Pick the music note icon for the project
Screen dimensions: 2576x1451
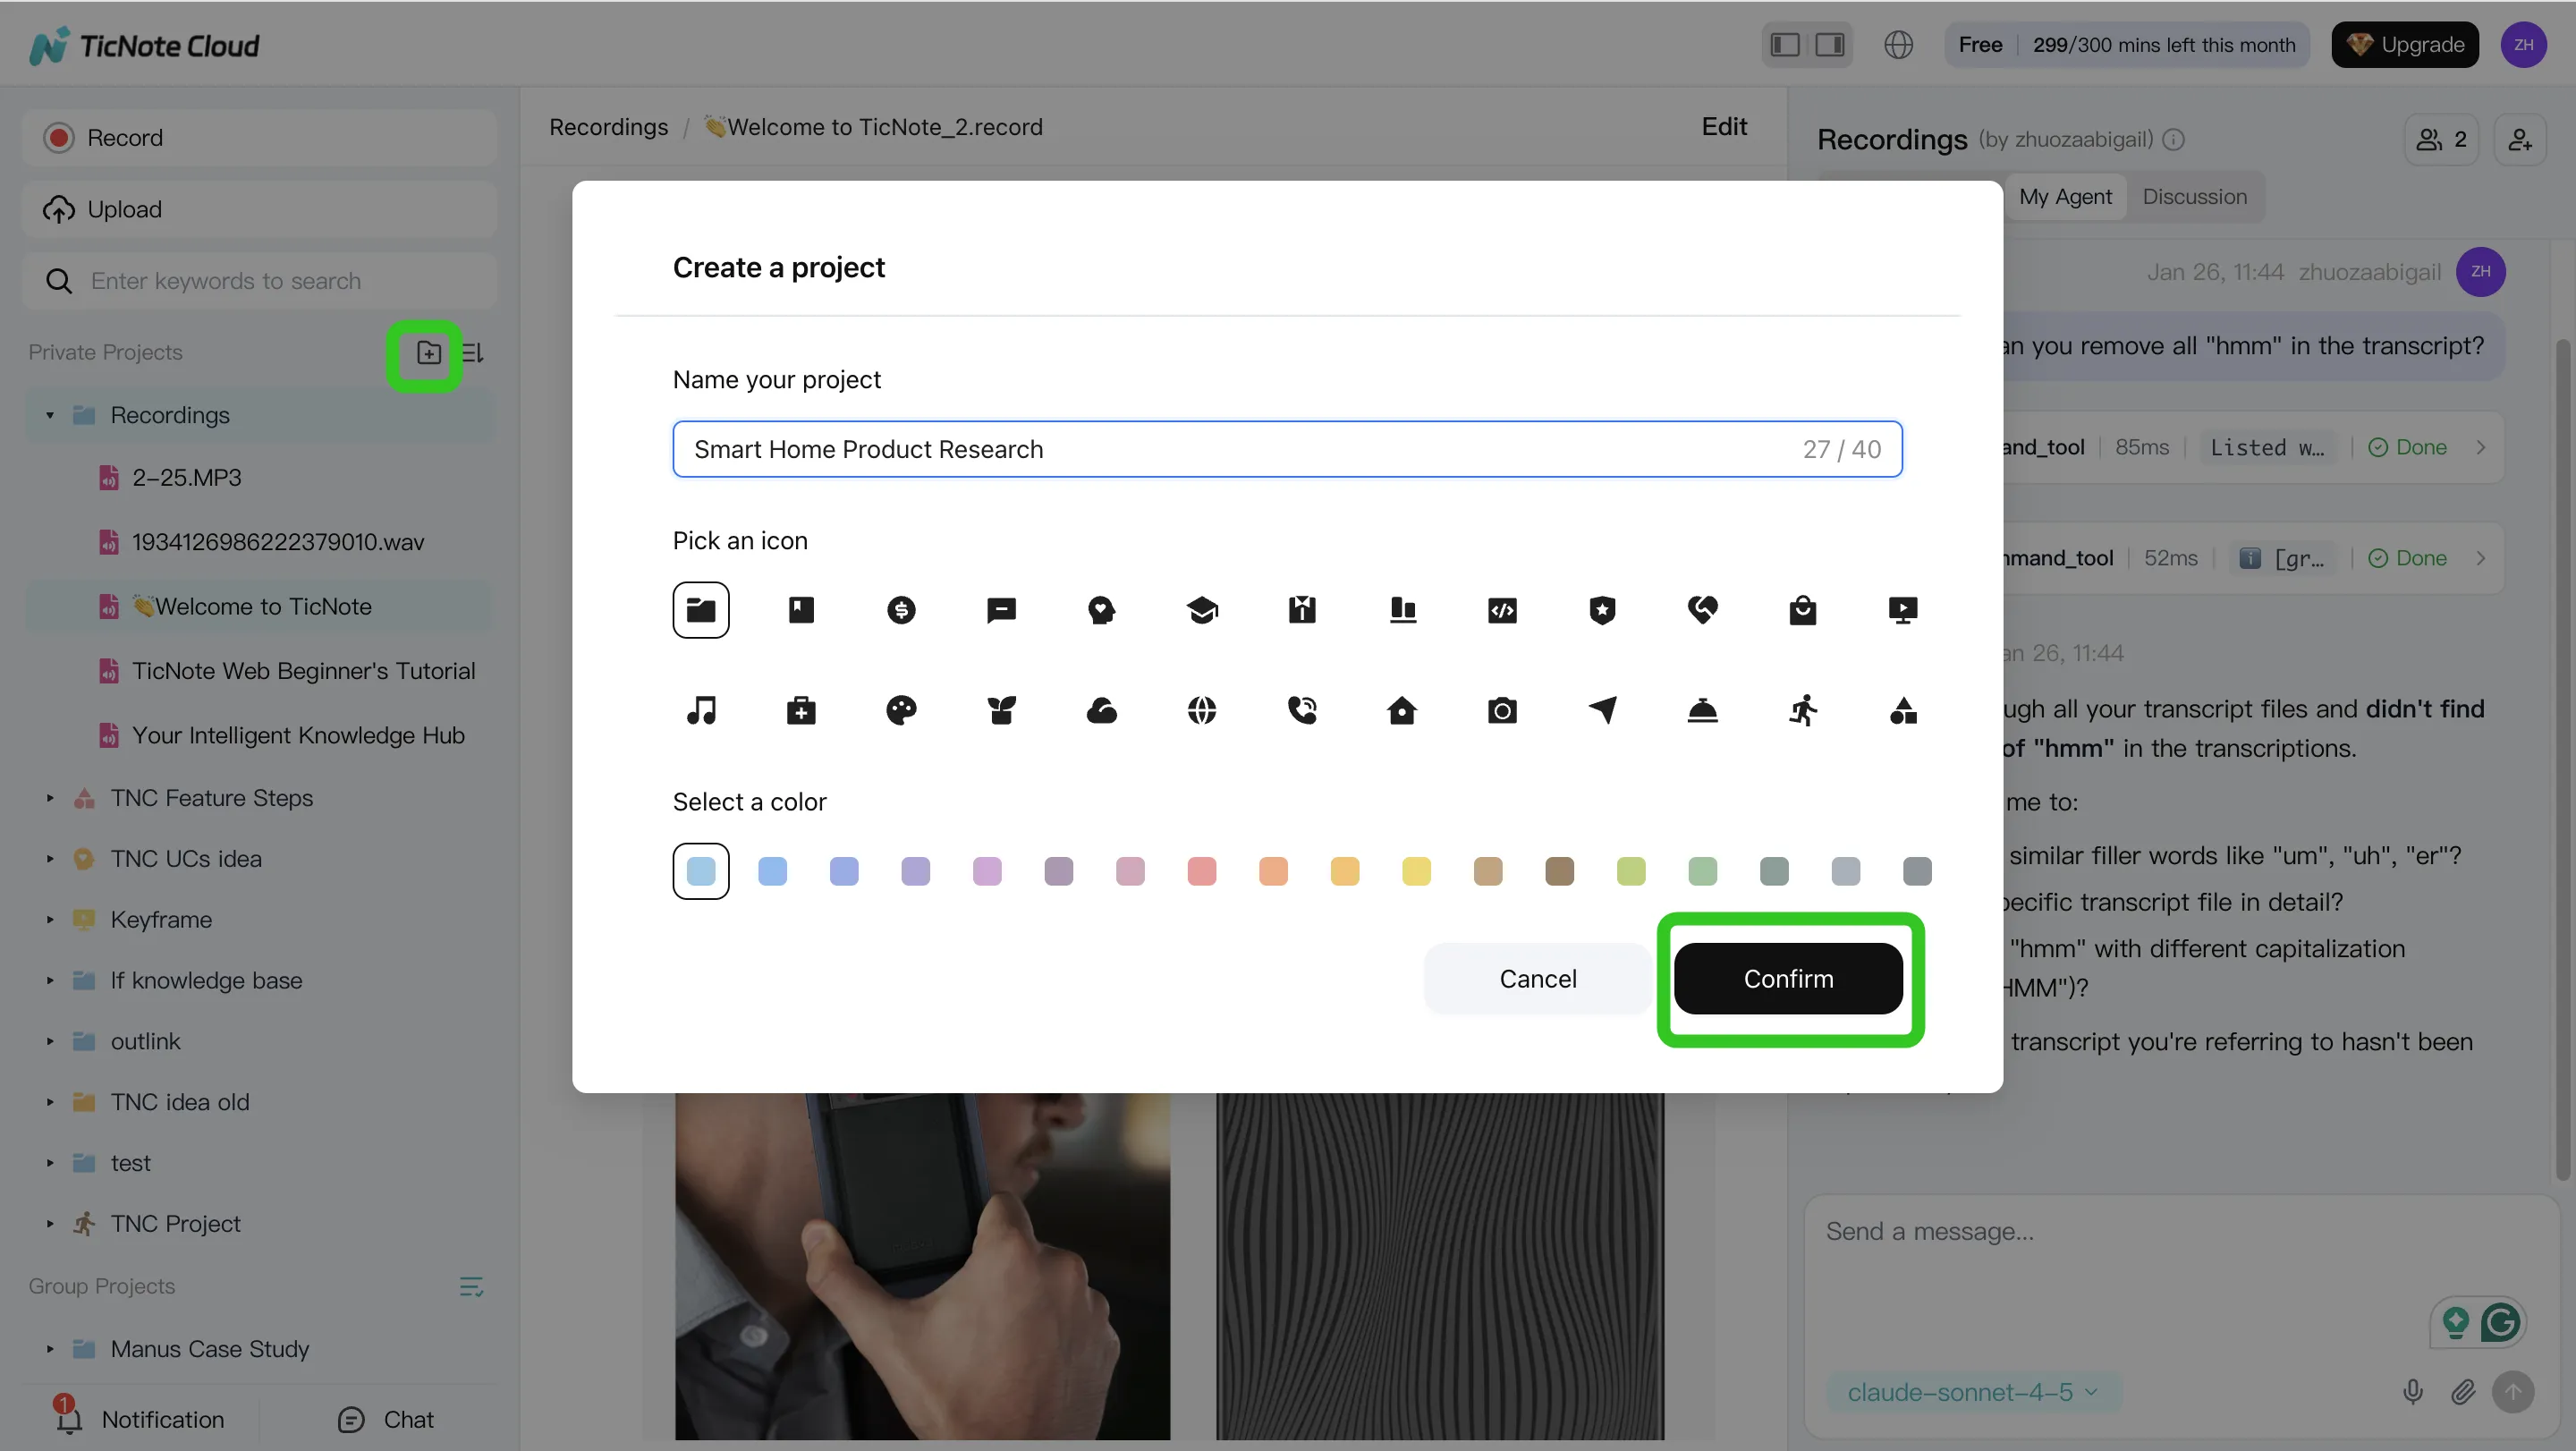[x=702, y=710]
